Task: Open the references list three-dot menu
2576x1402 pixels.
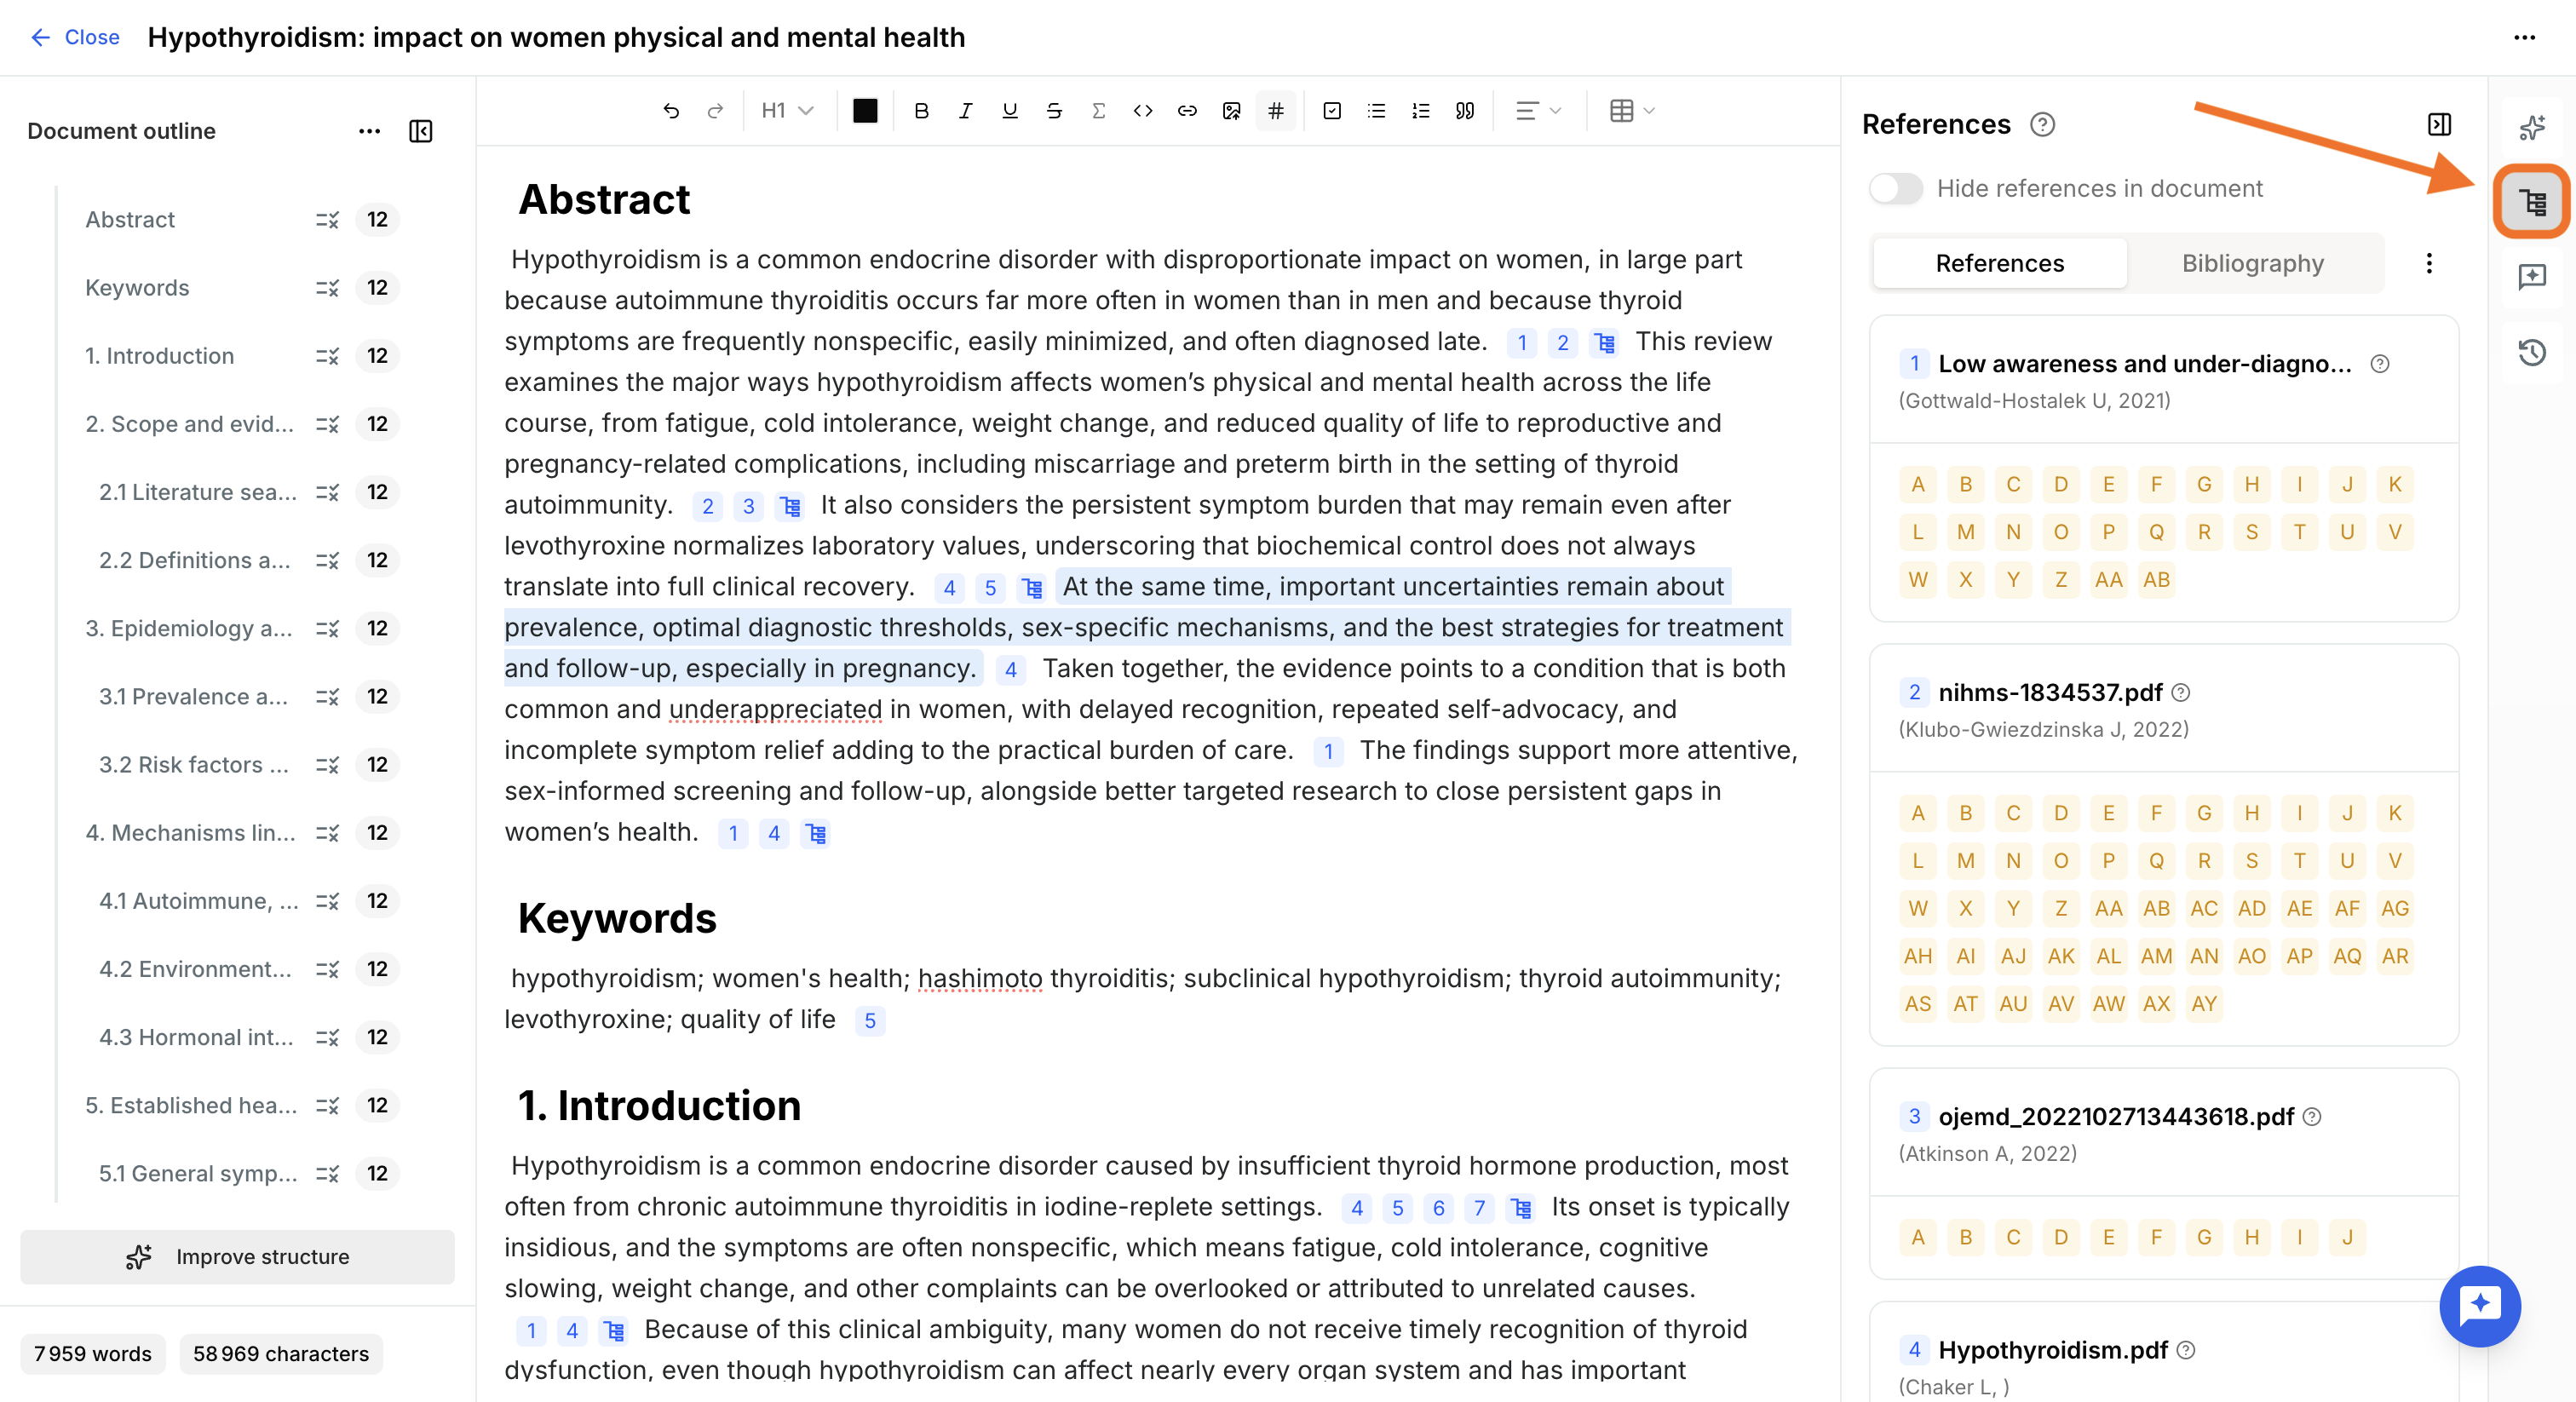Action: click(2429, 263)
